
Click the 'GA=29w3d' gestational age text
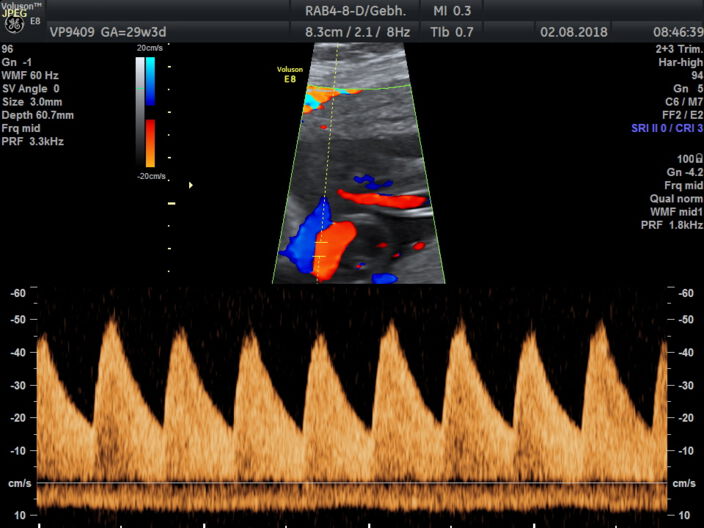pos(134,32)
